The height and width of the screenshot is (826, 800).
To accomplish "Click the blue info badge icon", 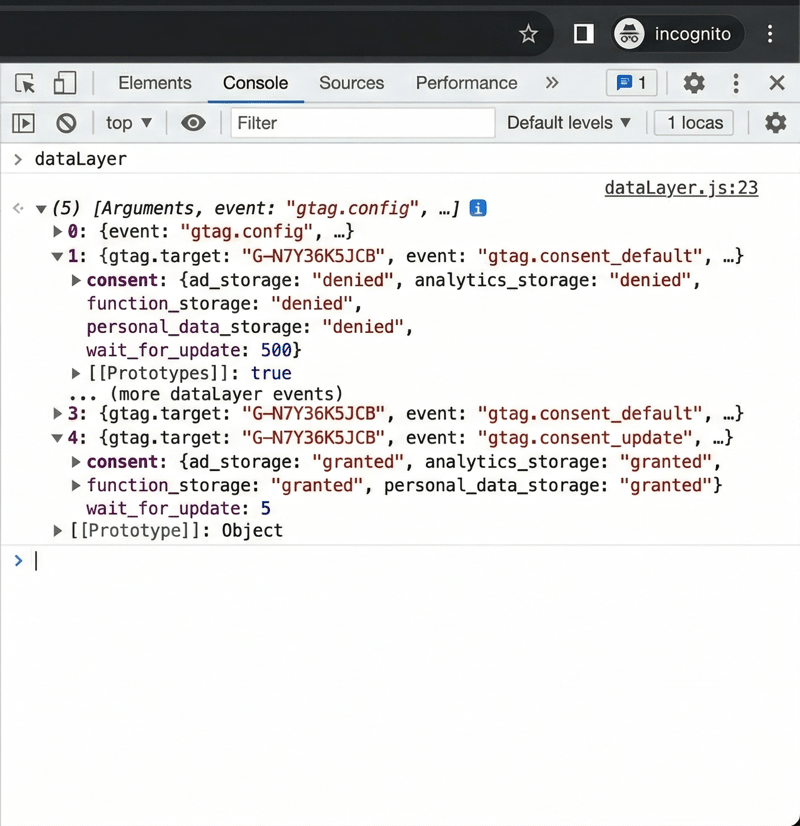I will (x=478, y=208).
